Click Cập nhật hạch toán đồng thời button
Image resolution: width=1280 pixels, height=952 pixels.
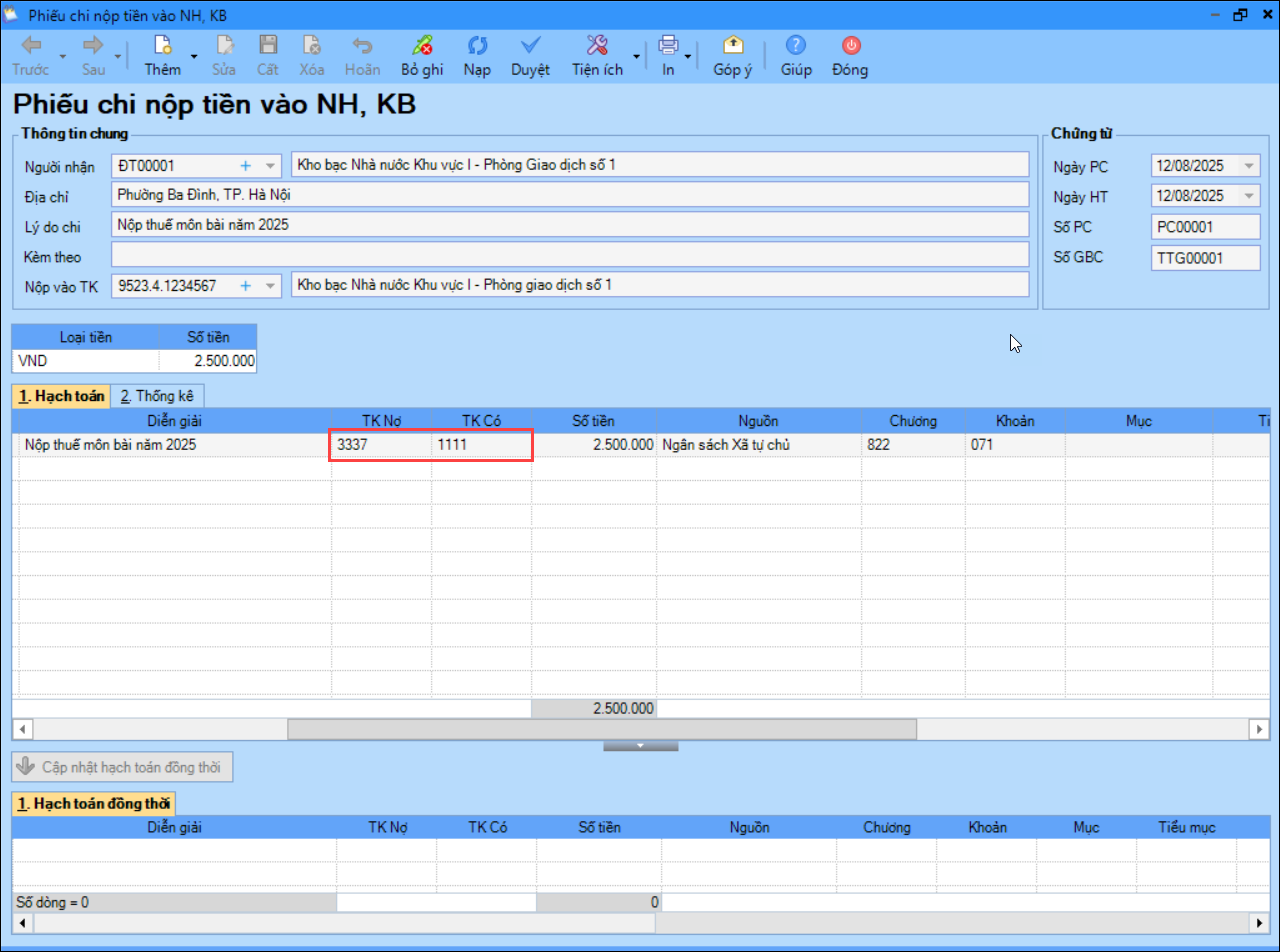pos(122,767)
